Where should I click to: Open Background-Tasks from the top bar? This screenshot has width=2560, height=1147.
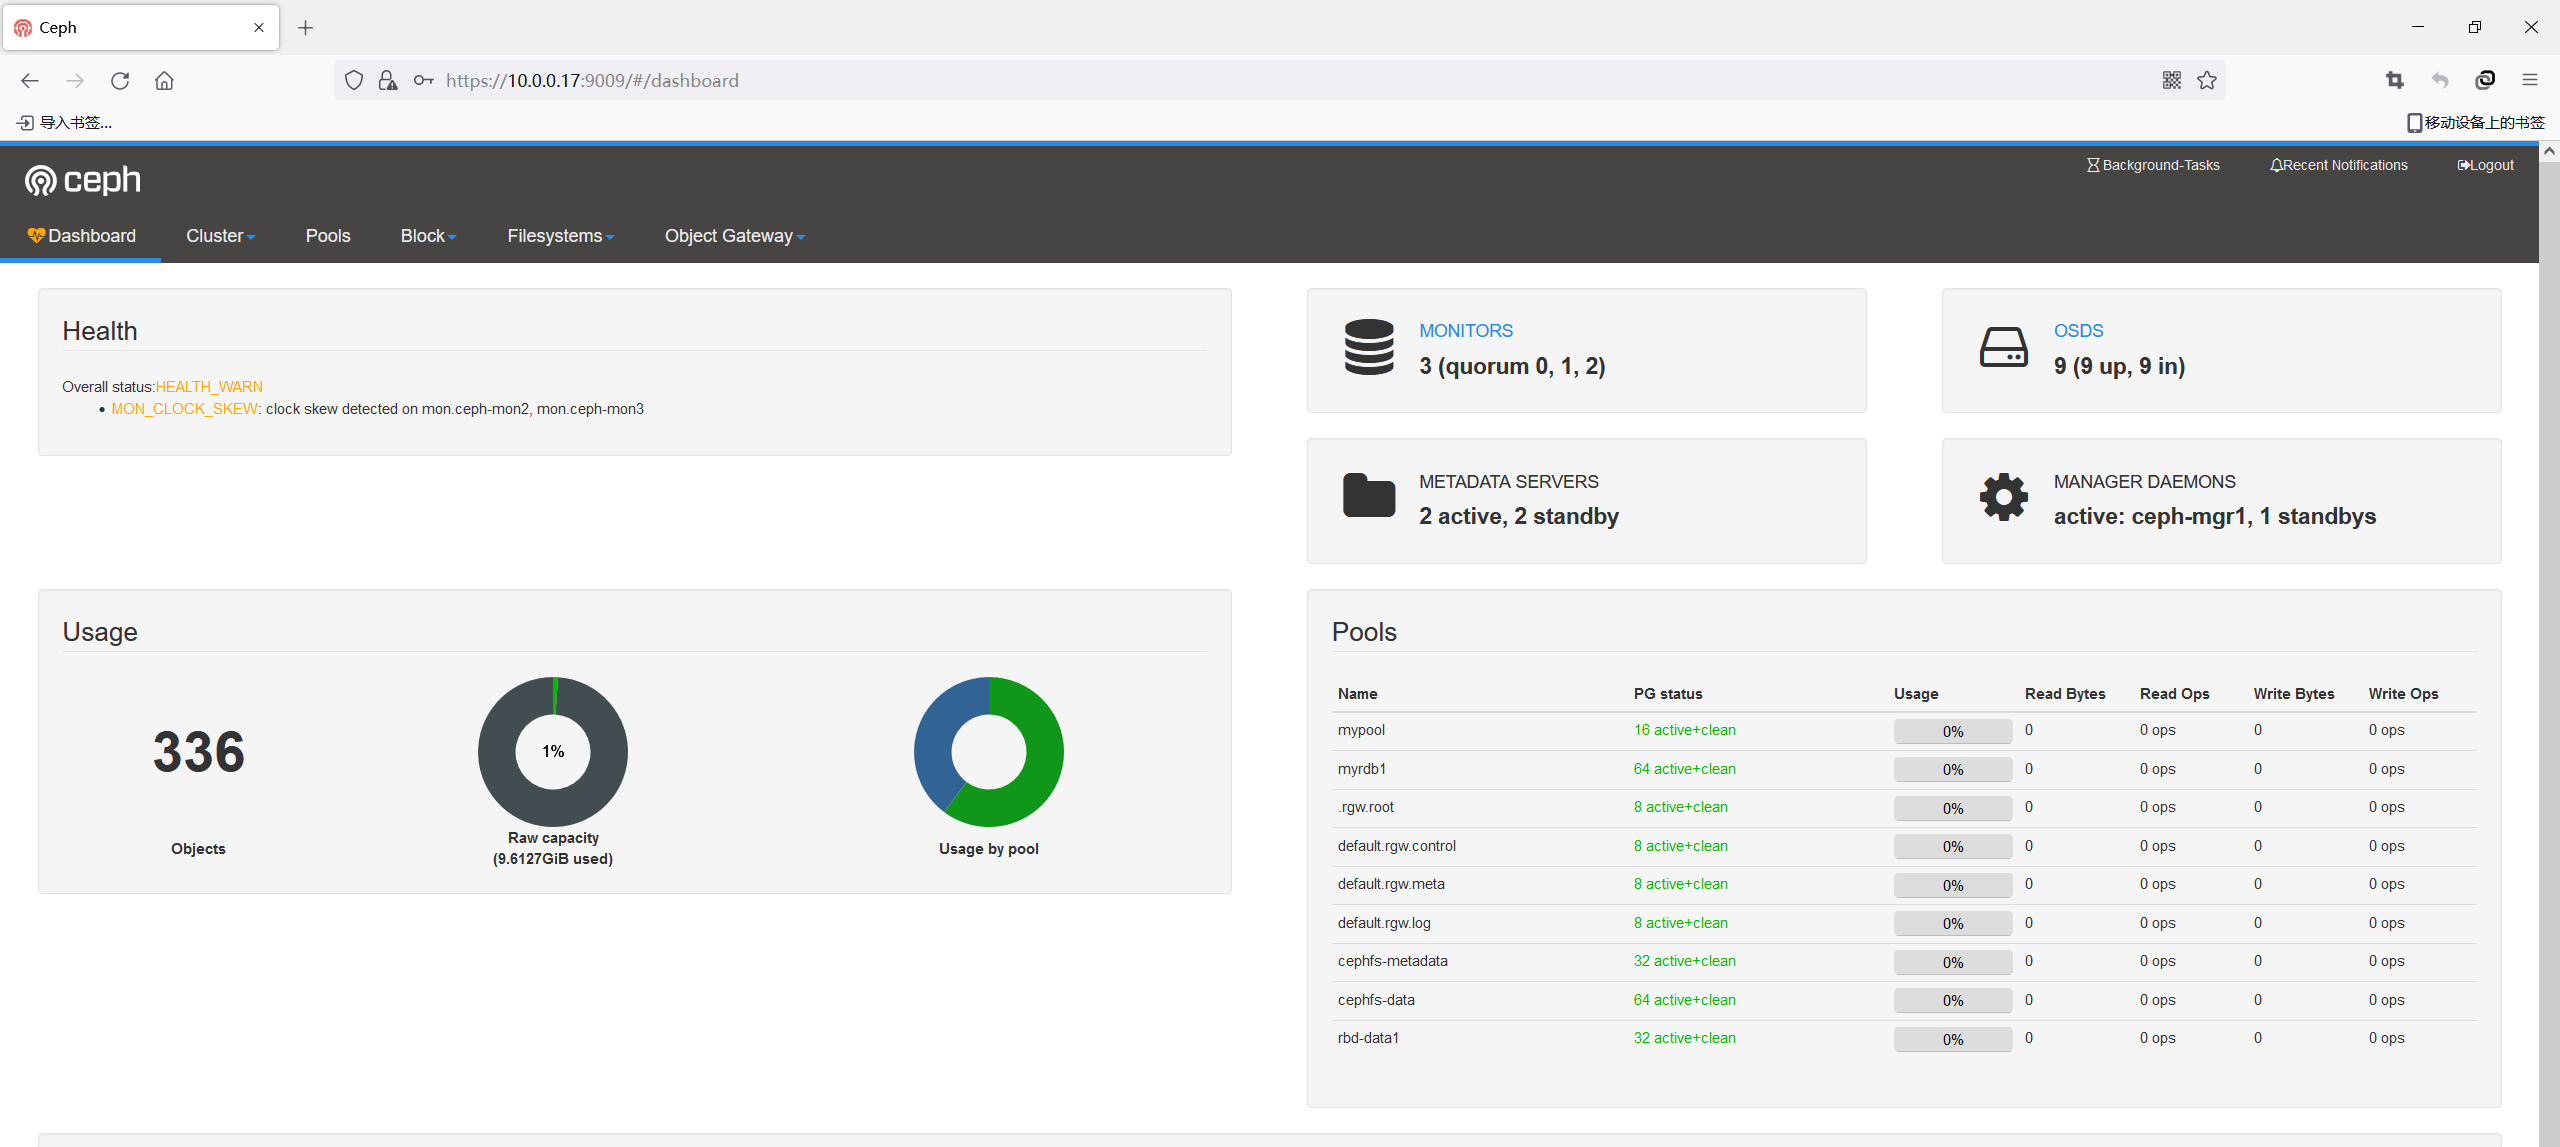pyautogui.click(x=2151, y=164)
